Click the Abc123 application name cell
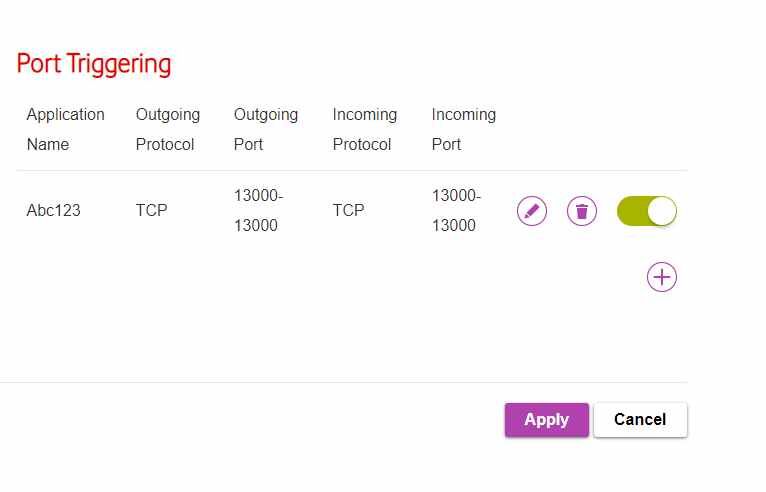 tap(53, 211)
